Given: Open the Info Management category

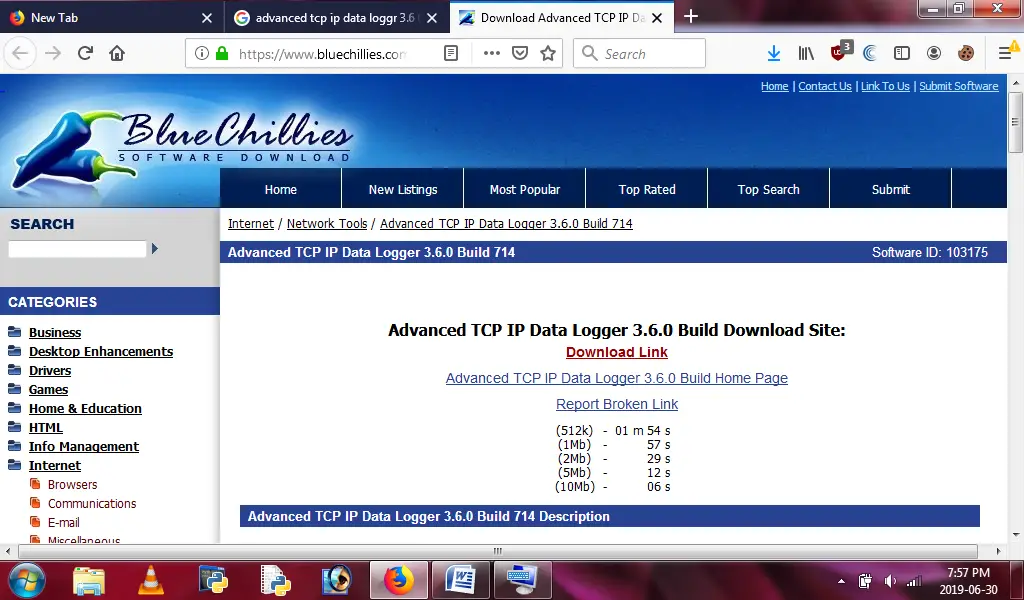Looking at the screenshot, I should [84, 446].
